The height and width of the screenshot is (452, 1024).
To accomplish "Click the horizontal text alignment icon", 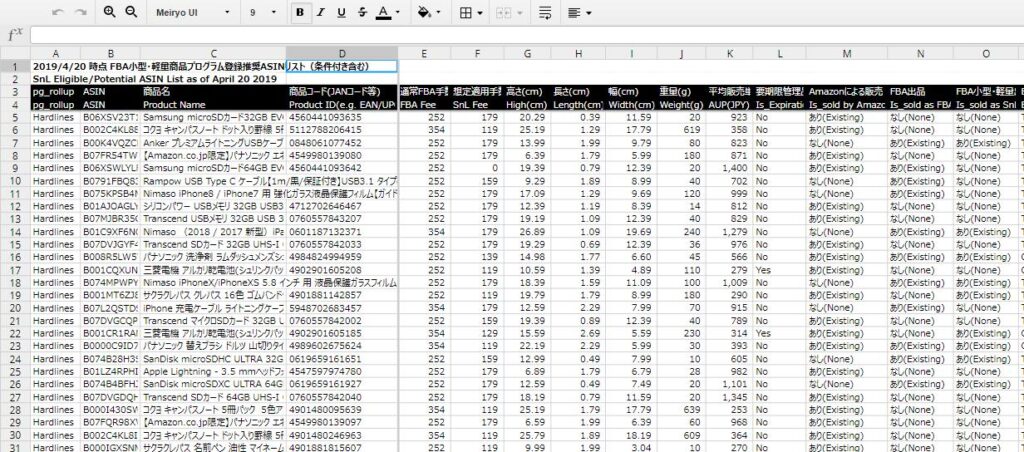I will pyautogui.click(x=573, y=12).
